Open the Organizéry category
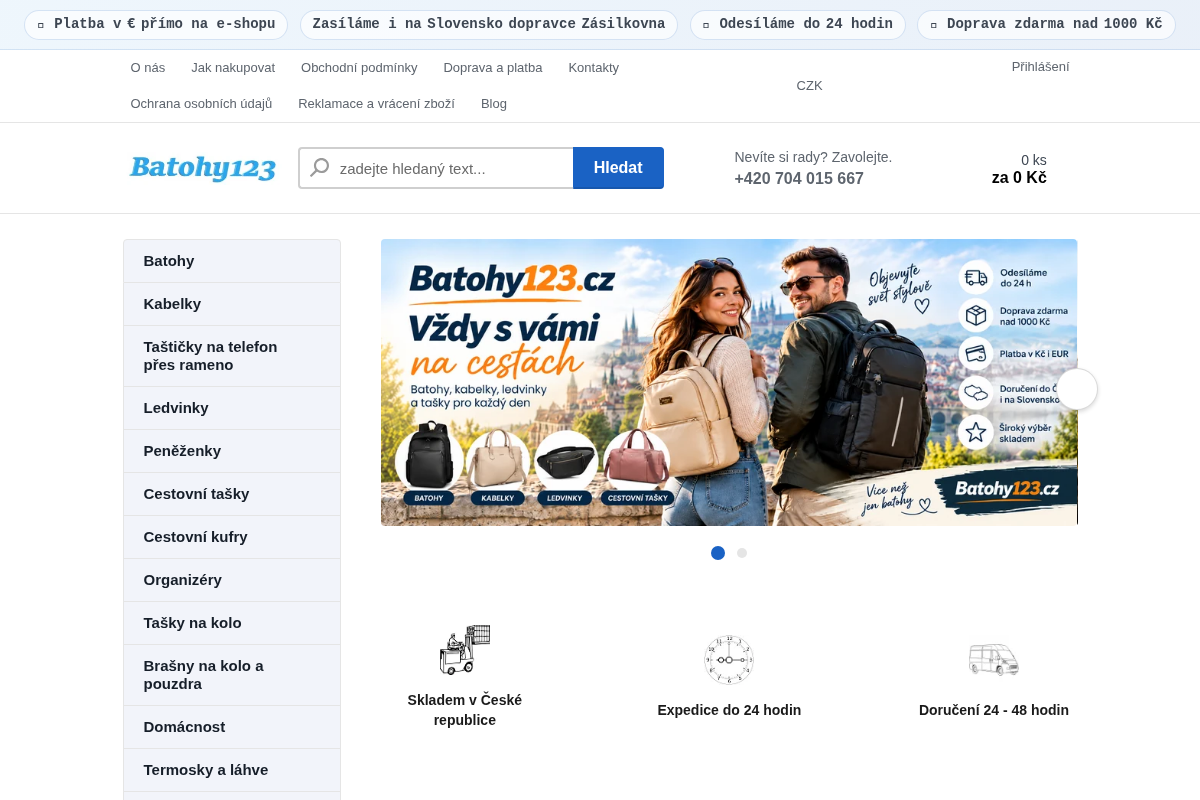 232,580
